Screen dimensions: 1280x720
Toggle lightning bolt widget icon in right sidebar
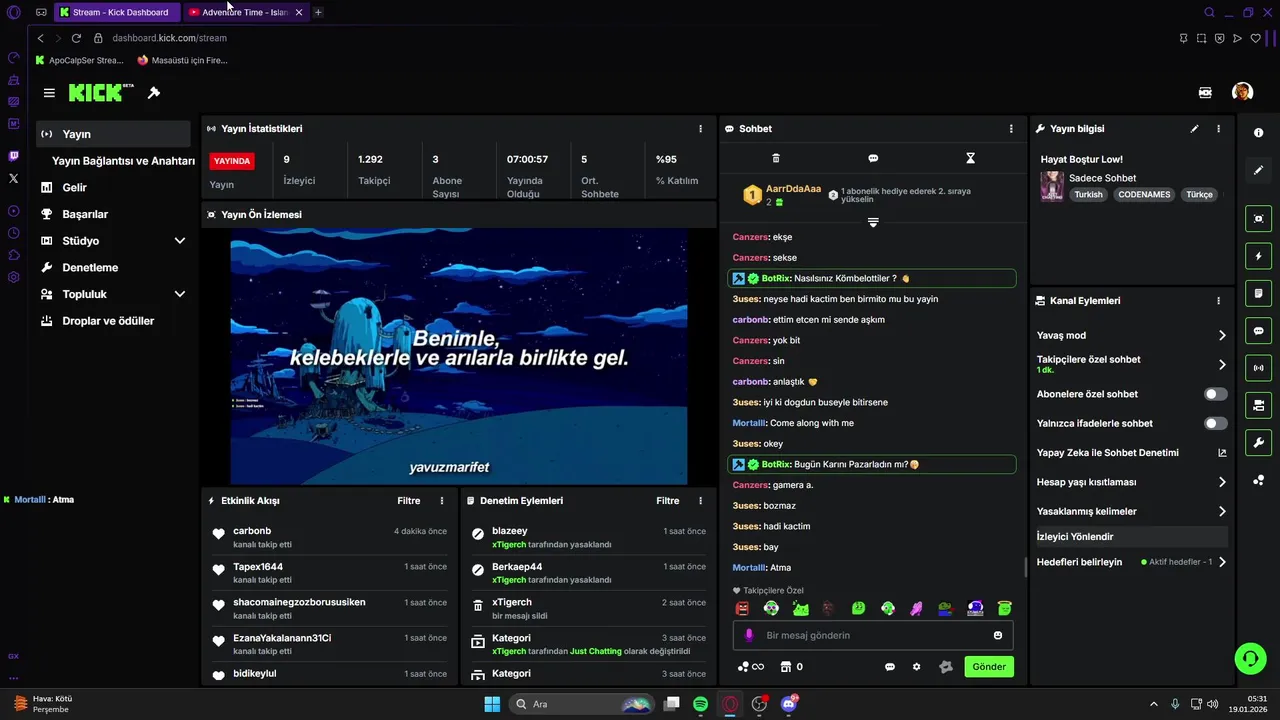point(1258,256)
